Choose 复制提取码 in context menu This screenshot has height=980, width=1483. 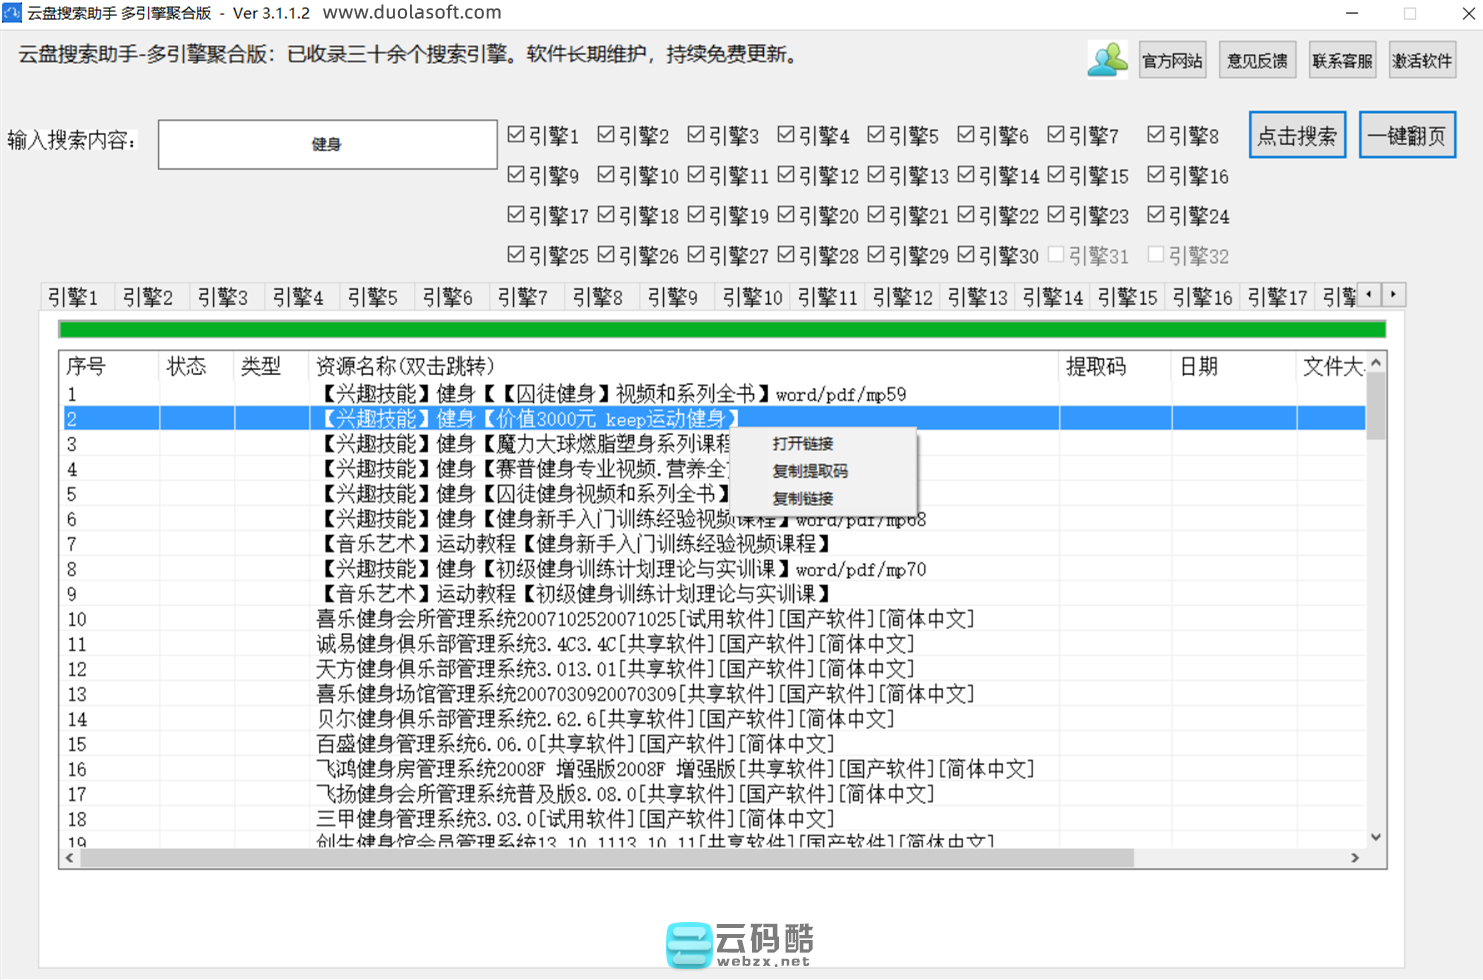[x=809, y=471]
